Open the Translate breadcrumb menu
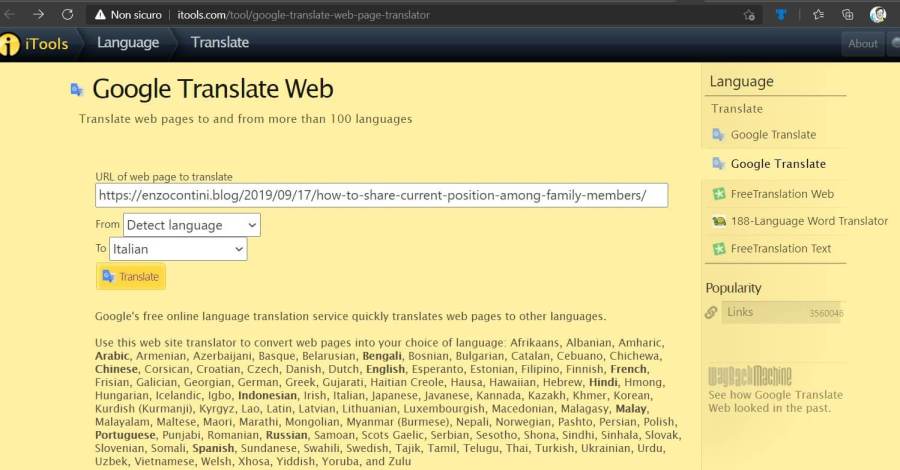 click(x=219, y=43)
